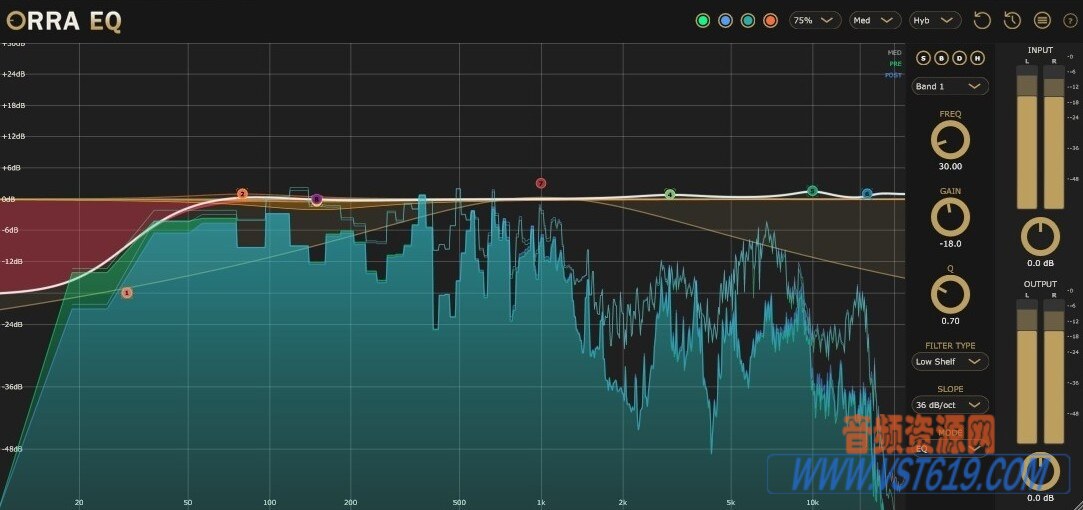Select band node 2 on the graph
The image size is (1083, 510).
242,194
